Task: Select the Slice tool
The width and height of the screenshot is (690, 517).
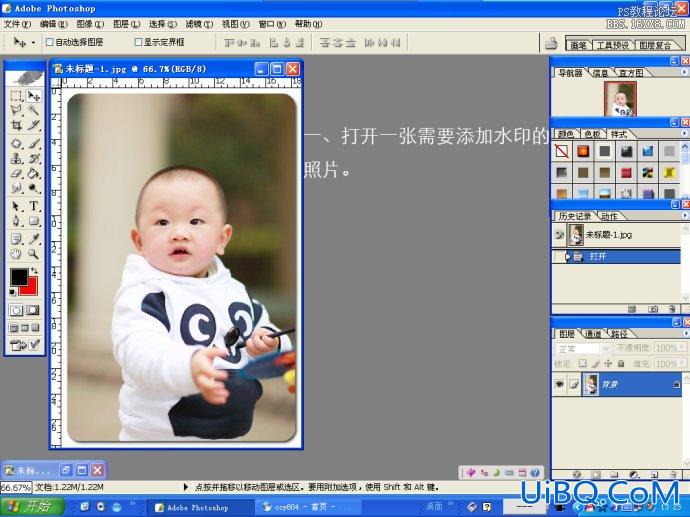Action: click(33, 125)
